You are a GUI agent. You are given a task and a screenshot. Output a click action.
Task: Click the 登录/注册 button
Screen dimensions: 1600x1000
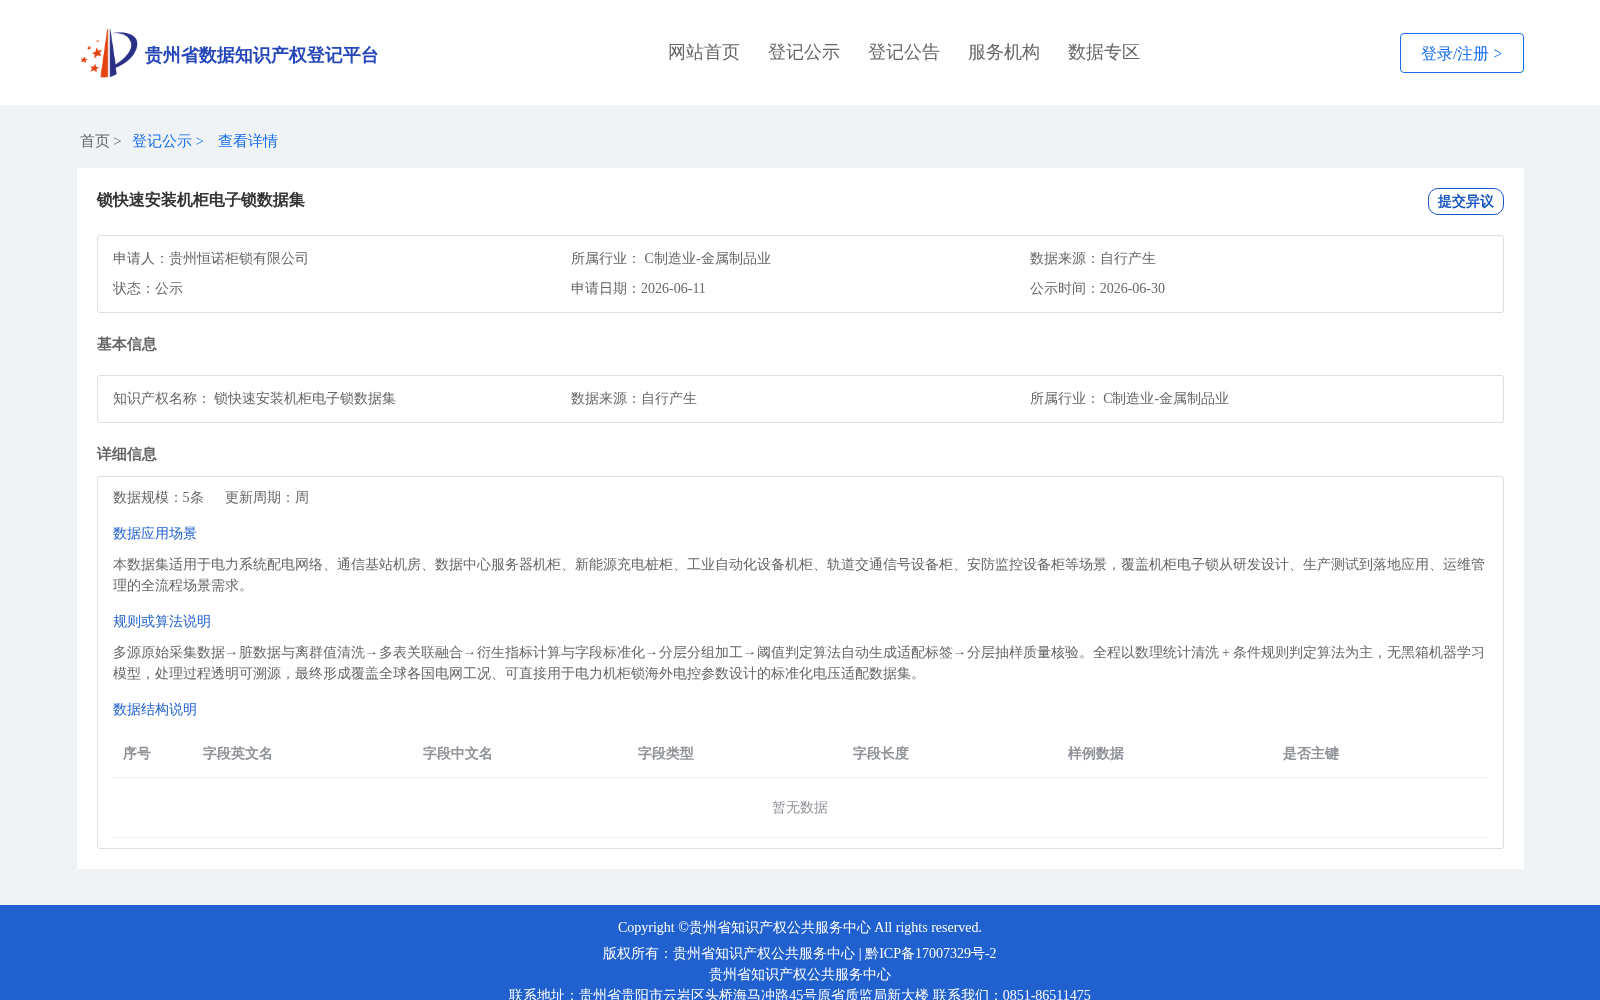point(1461,53)
